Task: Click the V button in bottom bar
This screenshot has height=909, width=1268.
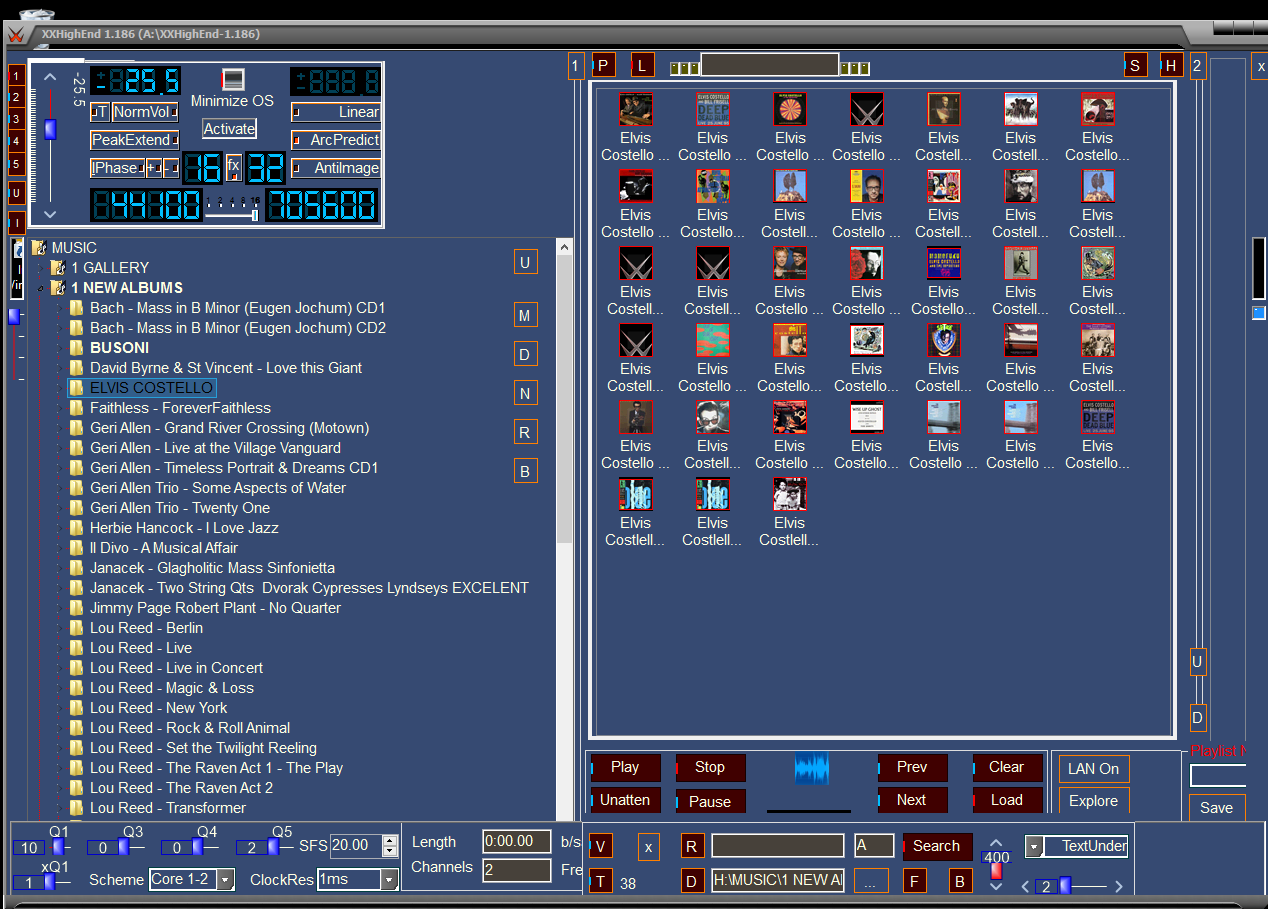Action: point(601,847)
